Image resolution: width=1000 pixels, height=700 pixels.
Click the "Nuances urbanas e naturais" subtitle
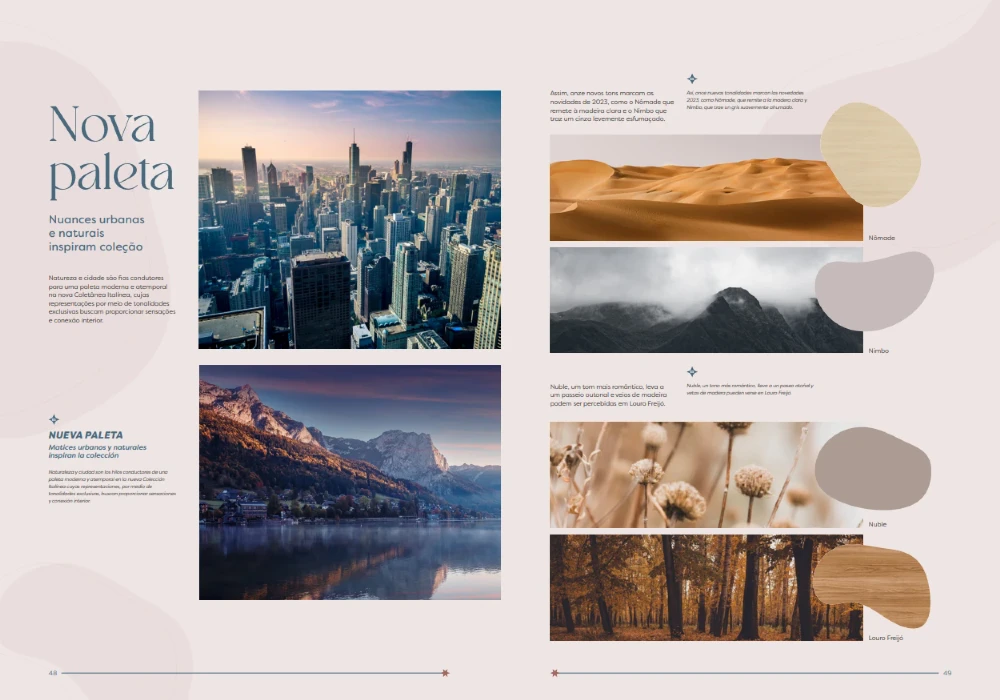[97, 232]
